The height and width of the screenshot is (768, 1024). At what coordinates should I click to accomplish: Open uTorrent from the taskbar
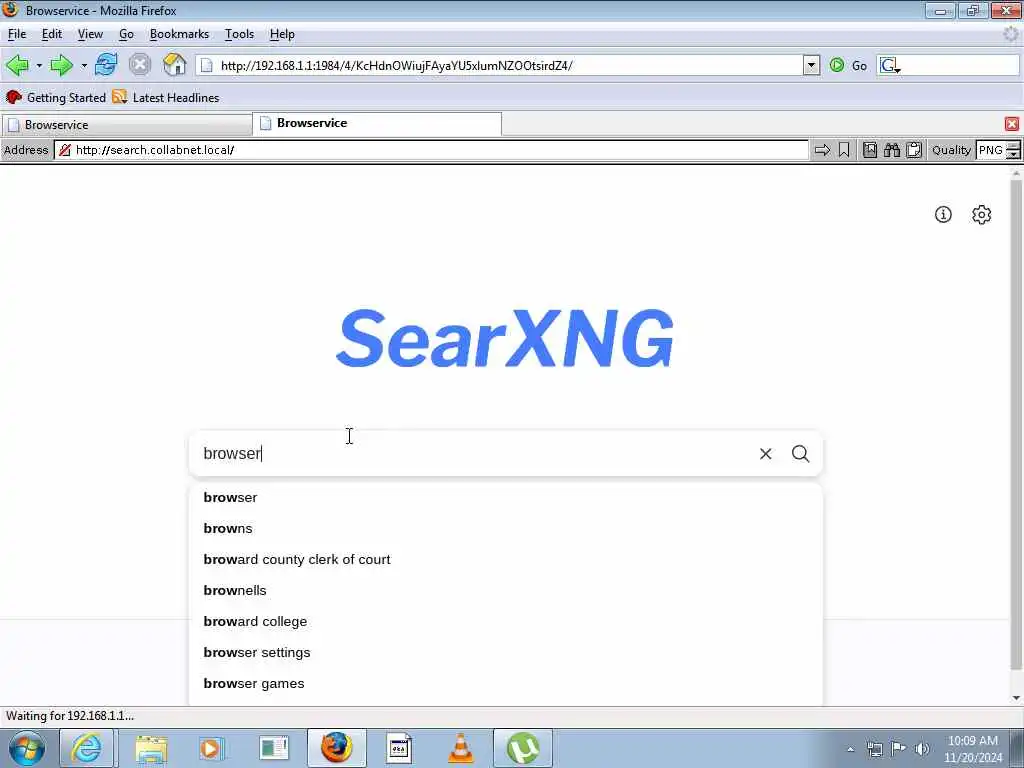522,748
